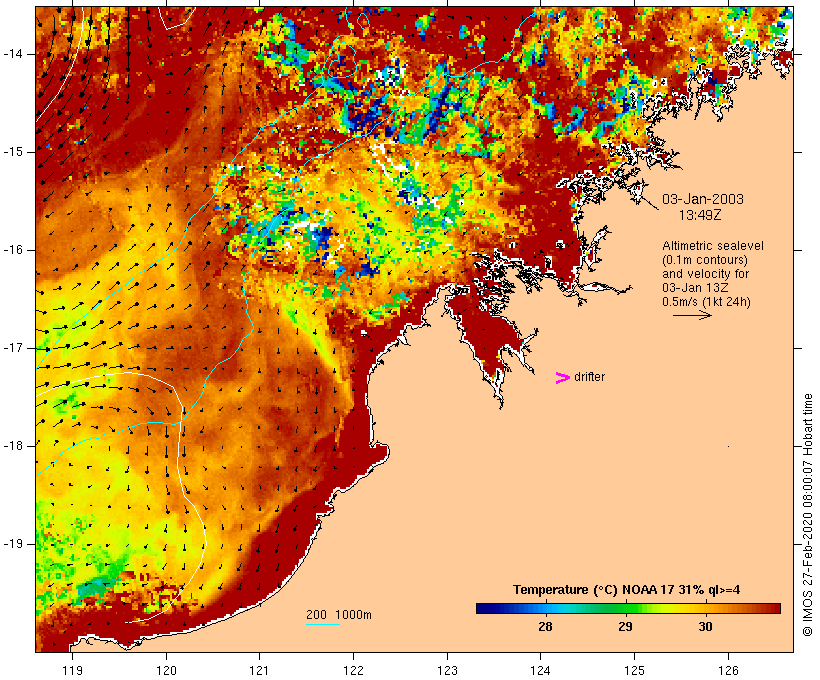
Task: Click the -16 latitude axis label
Action: [x=12, y=250]
